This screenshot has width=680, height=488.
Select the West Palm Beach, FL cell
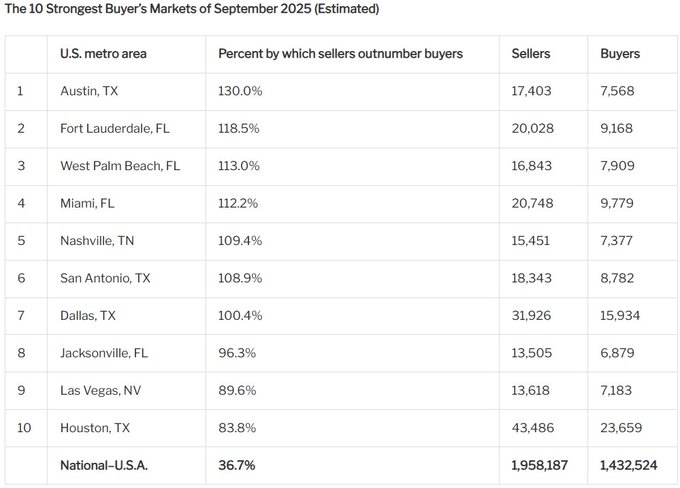point(120,166)
